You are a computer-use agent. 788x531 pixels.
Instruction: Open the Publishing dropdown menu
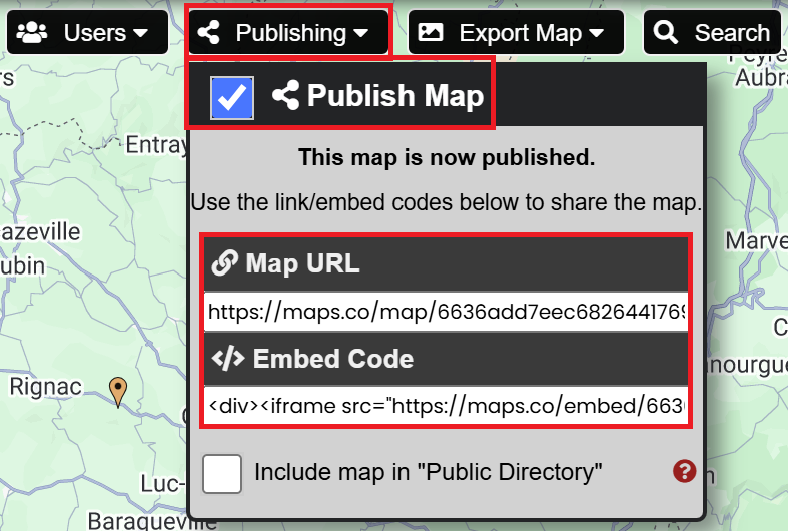pyautogui.click(x=288, y=32)
